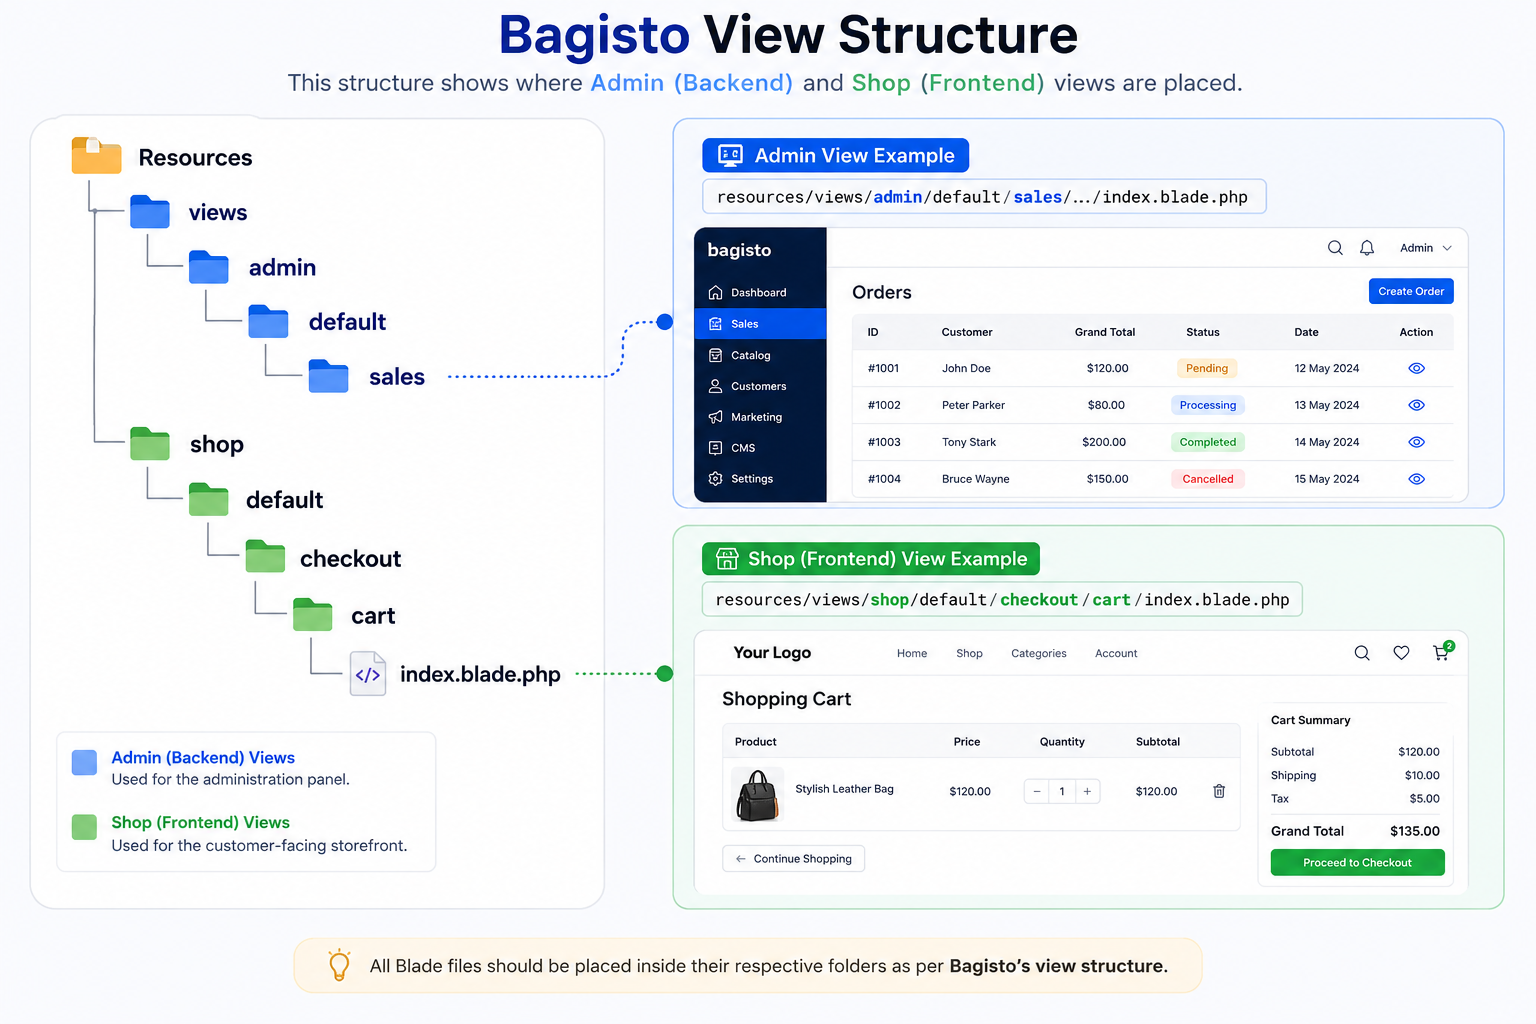Click the Settings gear icon in sidebar
Image resolution: width=1536 pixels, height=1024 pixels.
(x=715, y=479)
